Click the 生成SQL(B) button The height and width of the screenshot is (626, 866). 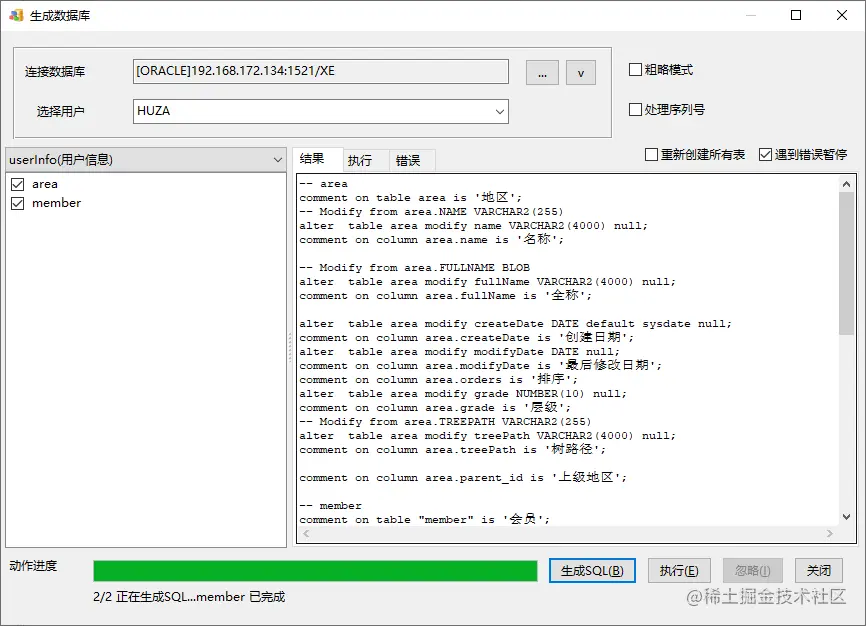592,570
